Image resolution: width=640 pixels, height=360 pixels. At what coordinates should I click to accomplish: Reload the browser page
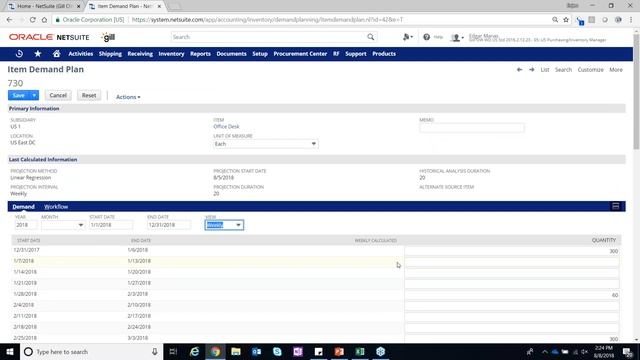[x=32, y=20]
